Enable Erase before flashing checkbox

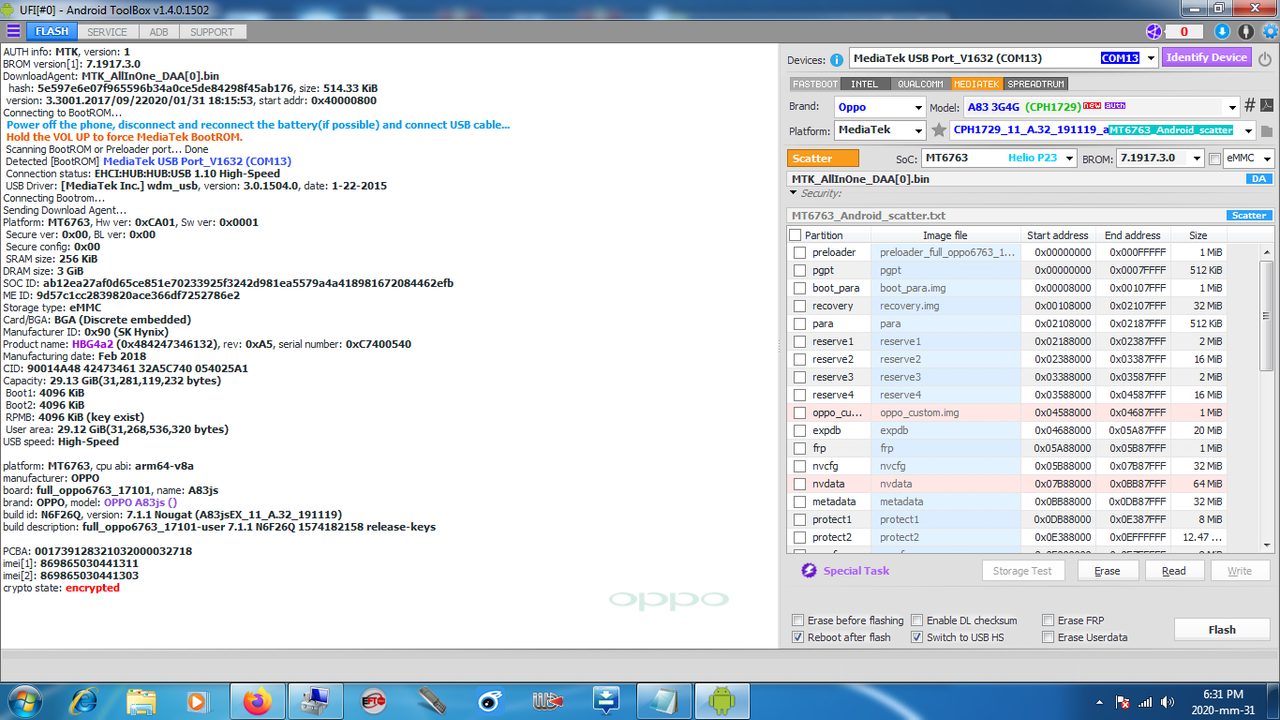(x=798, y=620)
